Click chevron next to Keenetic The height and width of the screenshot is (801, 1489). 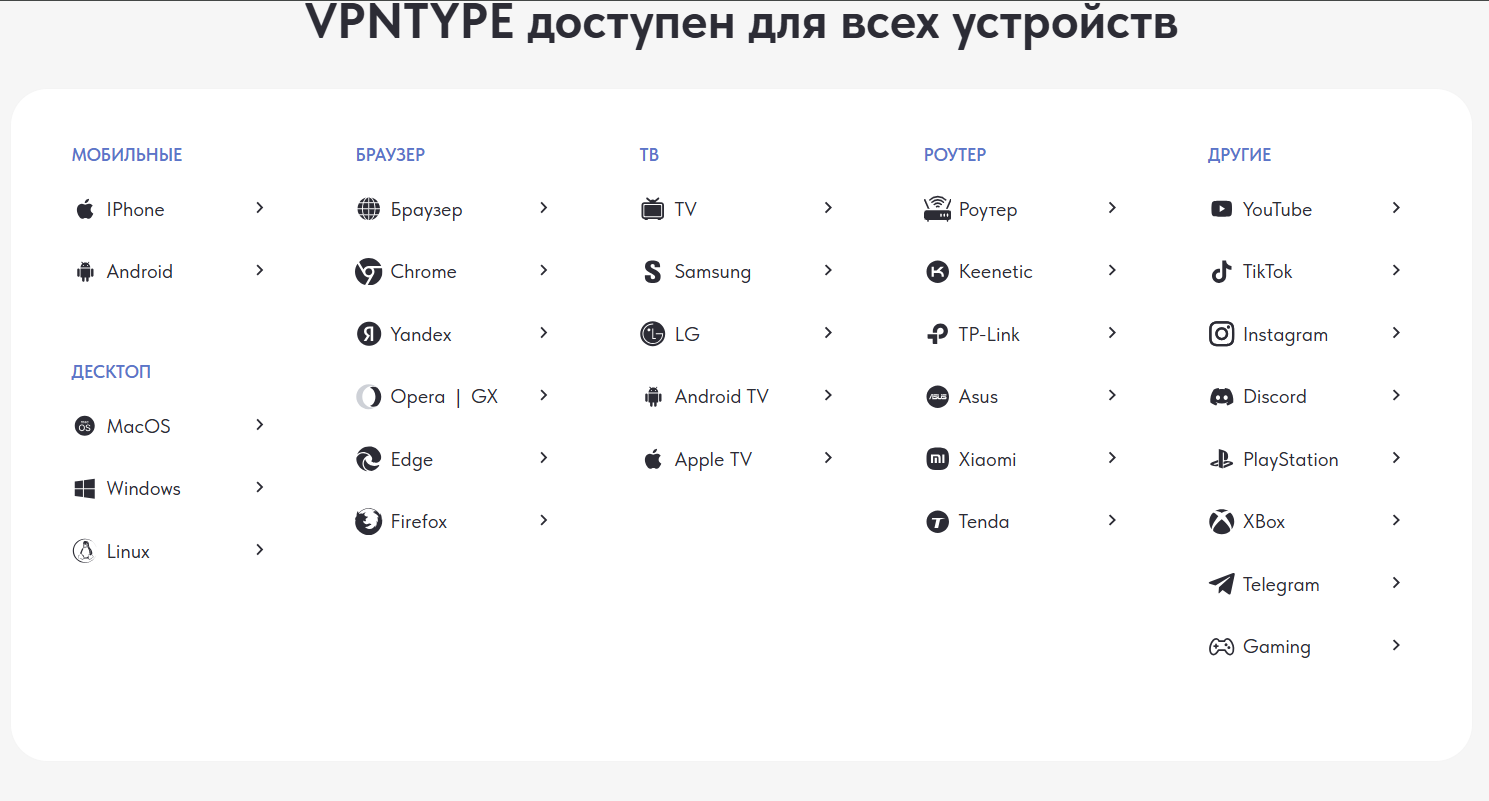point(1112,270)
